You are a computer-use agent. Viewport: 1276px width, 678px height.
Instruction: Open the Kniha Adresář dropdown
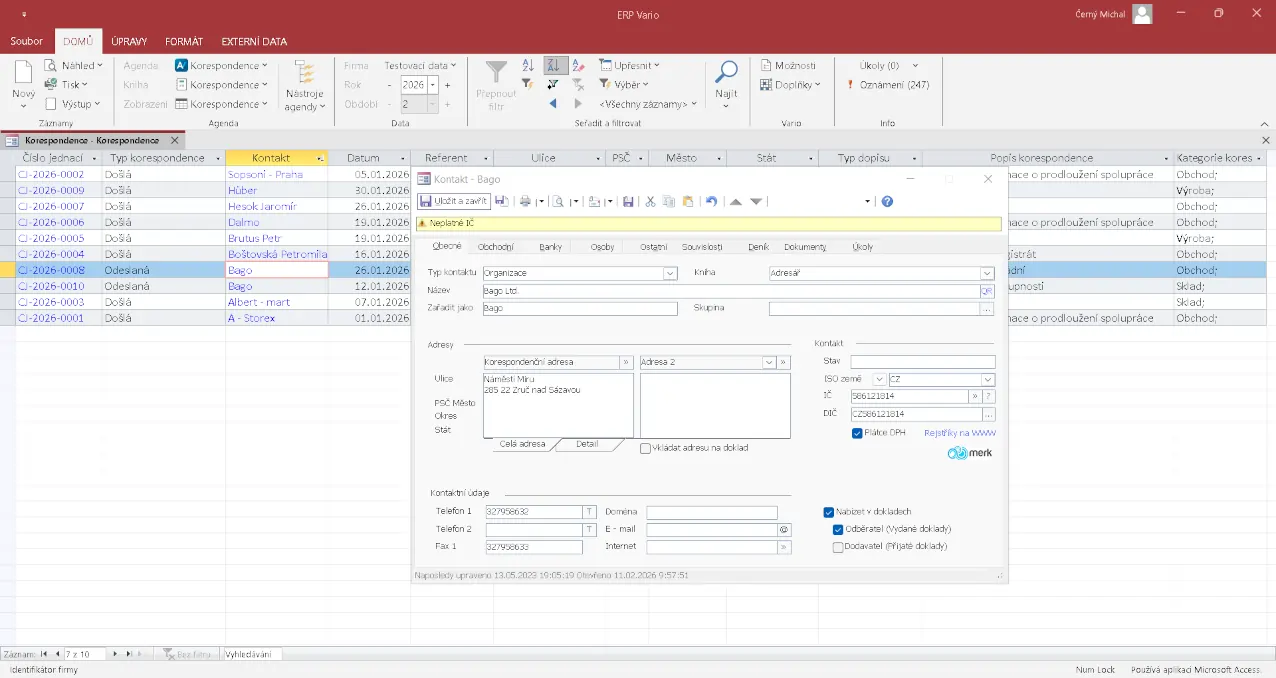(987, 273)
